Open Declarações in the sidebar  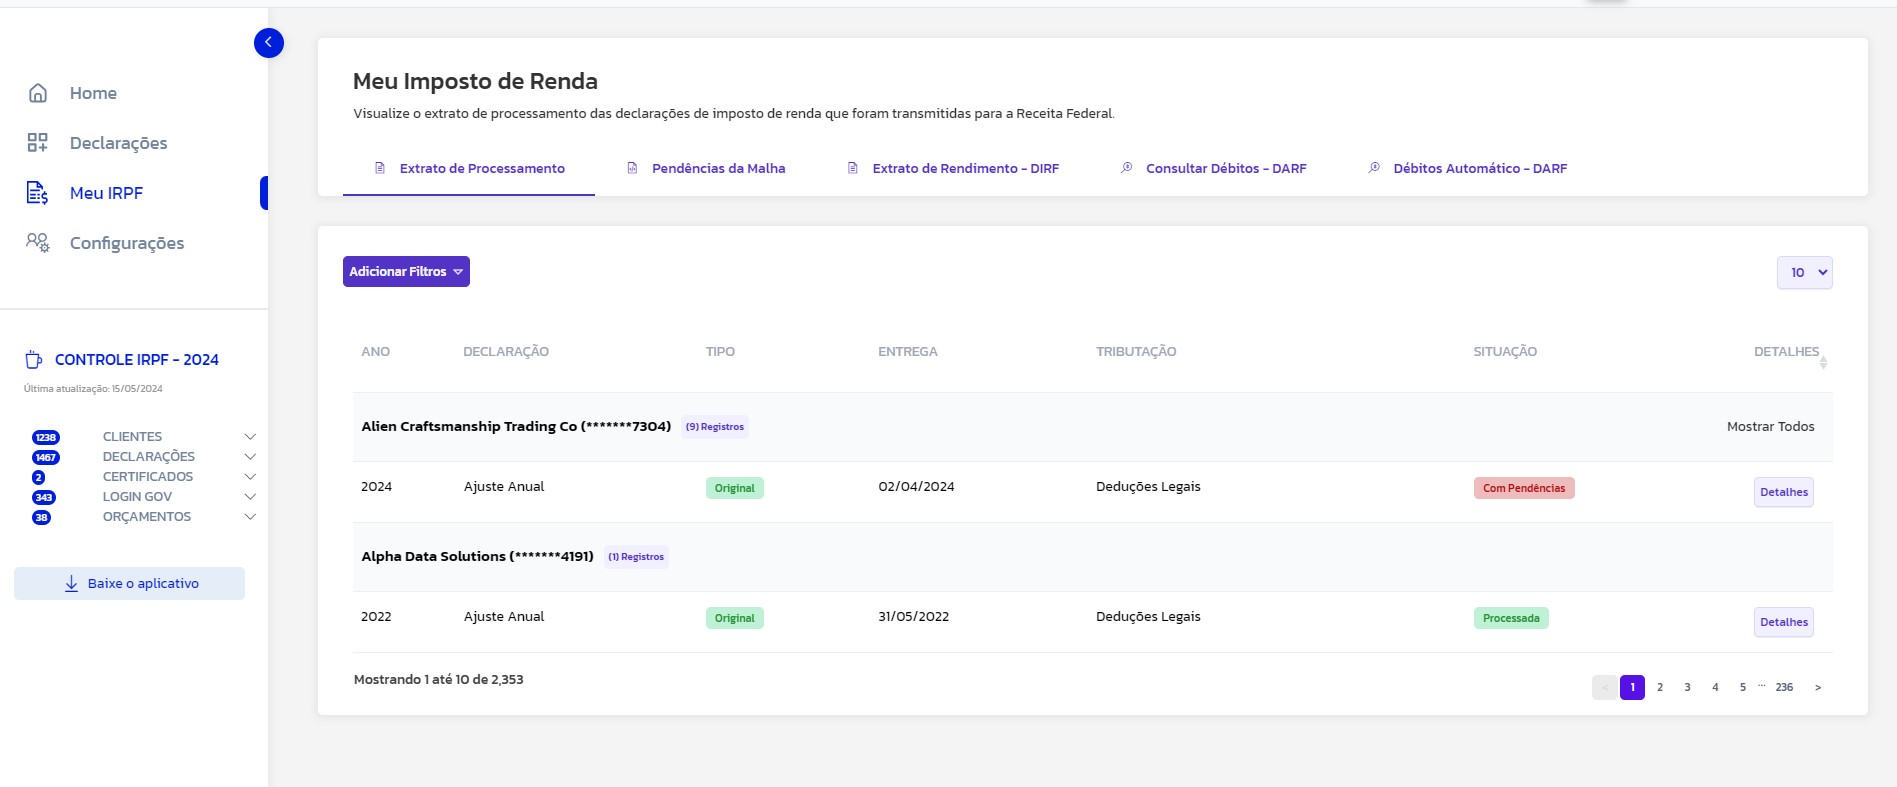tap(118, 143)
